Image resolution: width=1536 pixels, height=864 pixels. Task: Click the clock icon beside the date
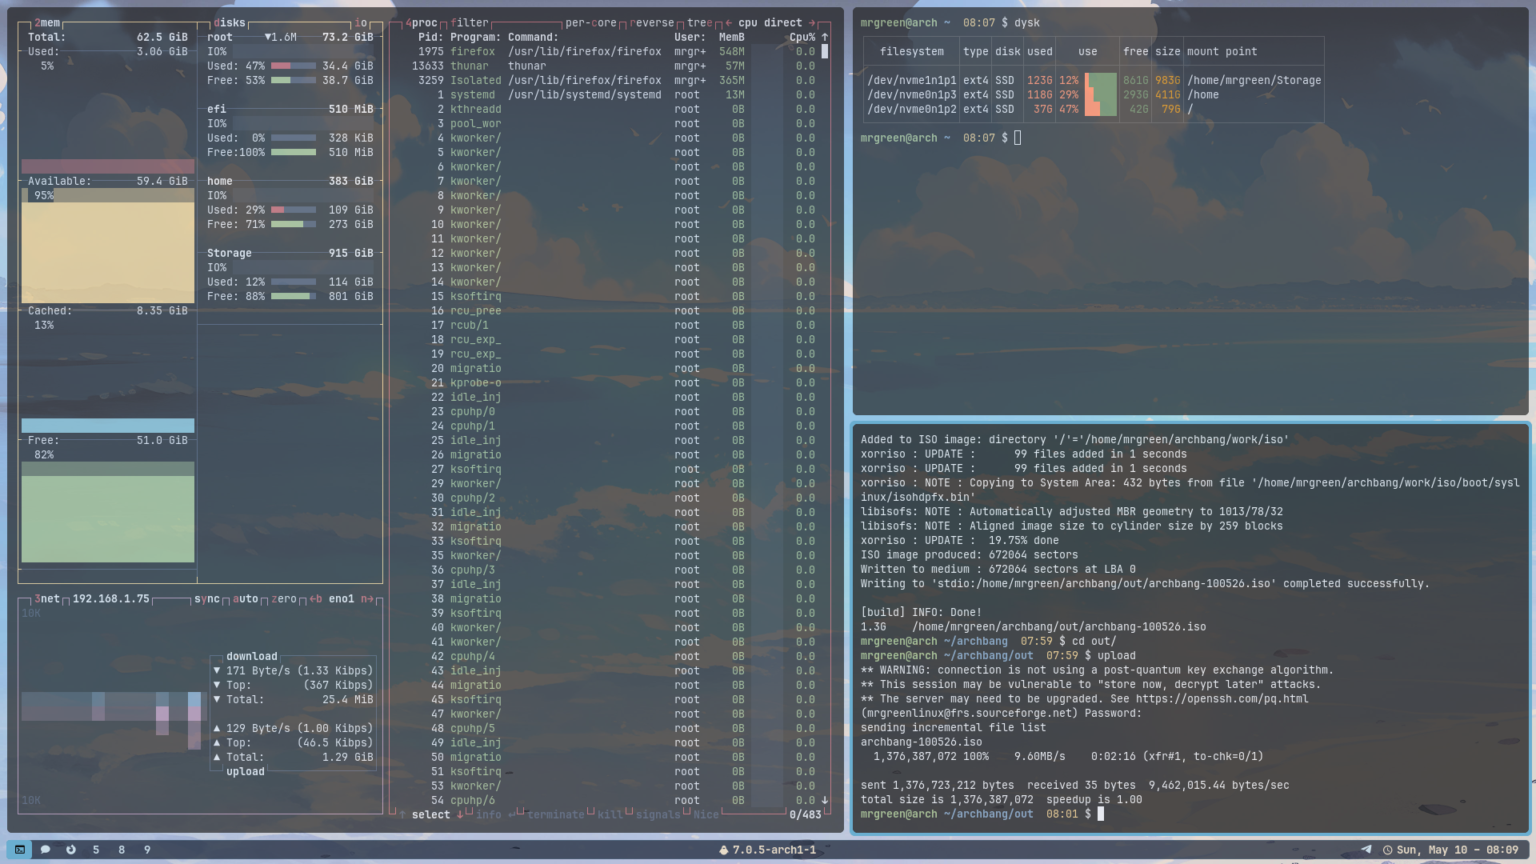click(1388, 850)
